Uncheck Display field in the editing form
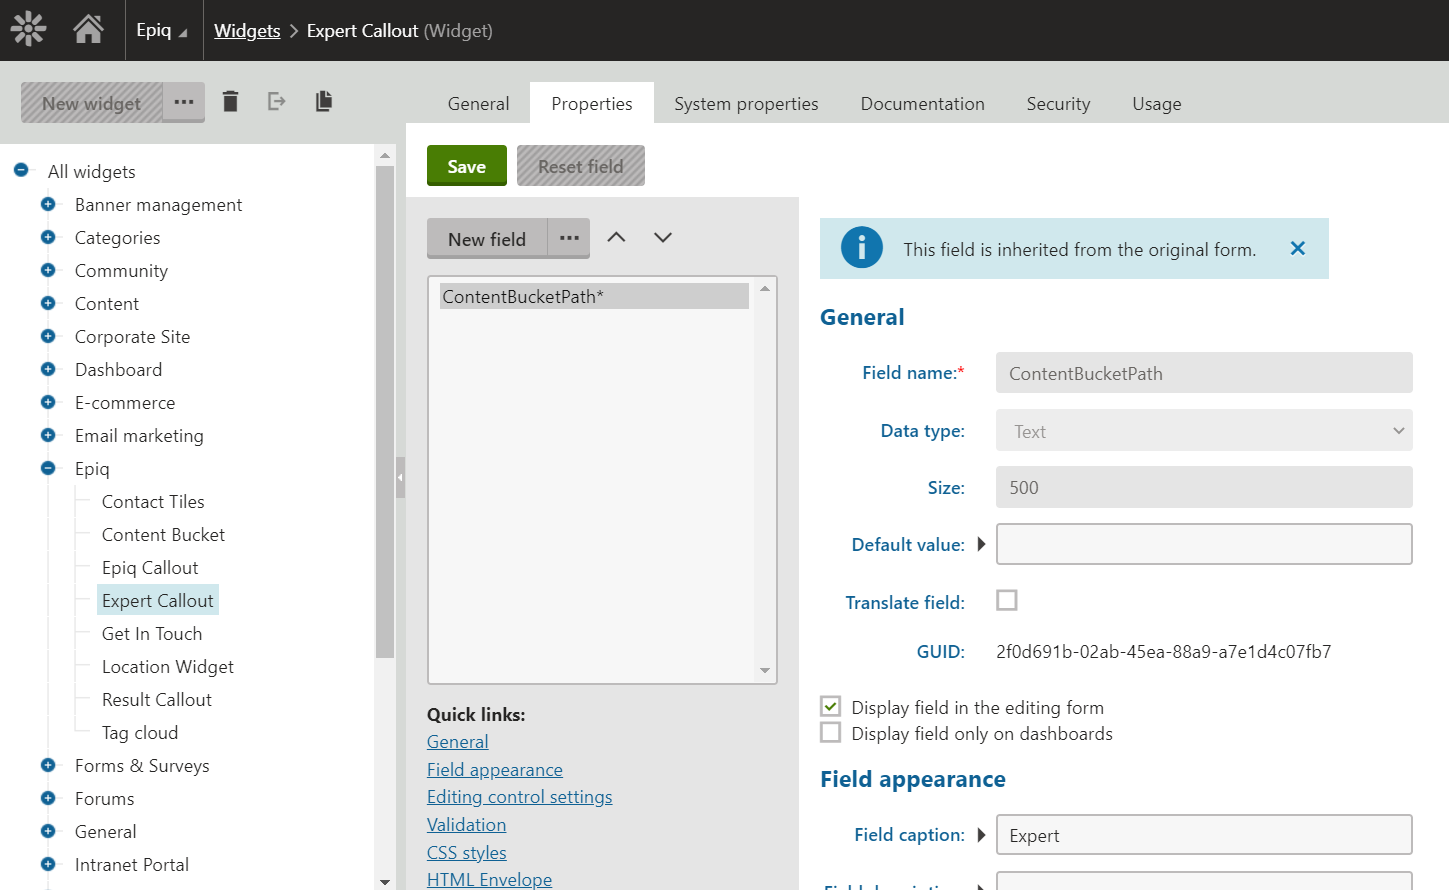1449x890 pixels. pos(830,707)
